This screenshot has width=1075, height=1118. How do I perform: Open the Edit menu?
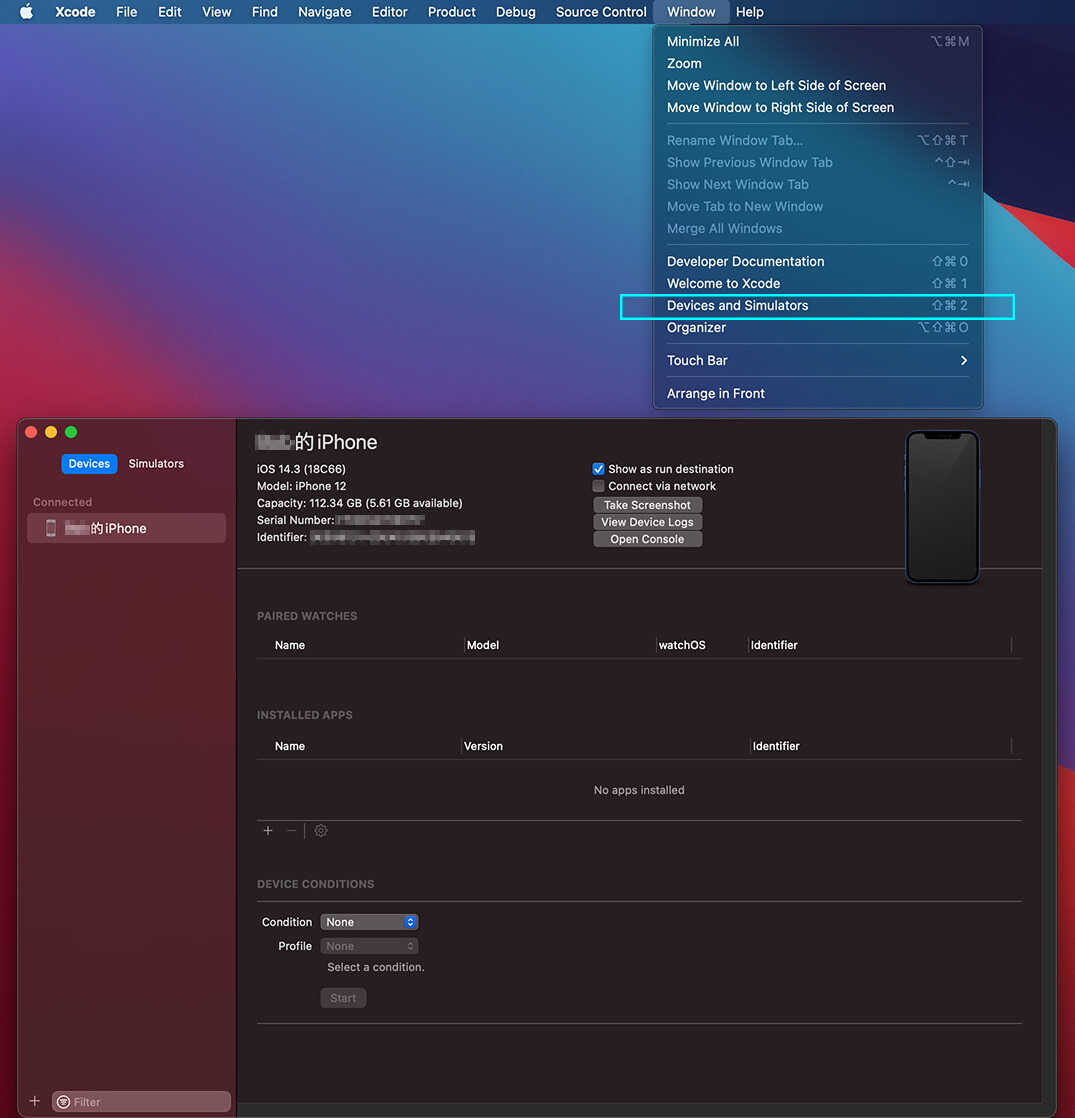(170, 12)
